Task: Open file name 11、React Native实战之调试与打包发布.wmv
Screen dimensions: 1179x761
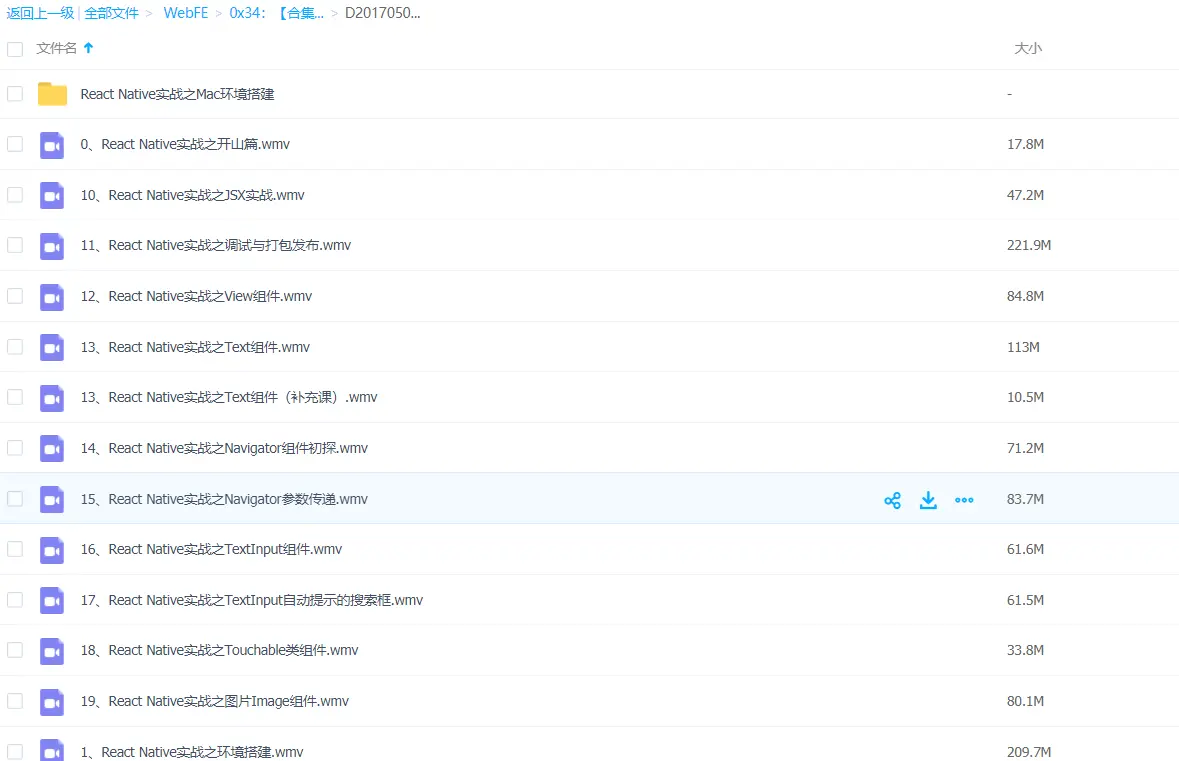Action: (216, 245)
